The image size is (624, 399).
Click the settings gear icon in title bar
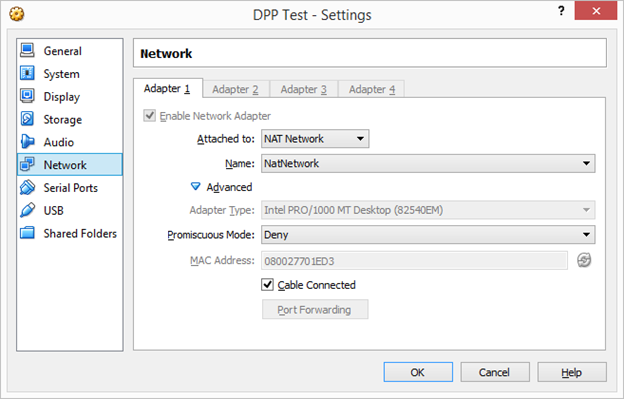pos(17,14)
